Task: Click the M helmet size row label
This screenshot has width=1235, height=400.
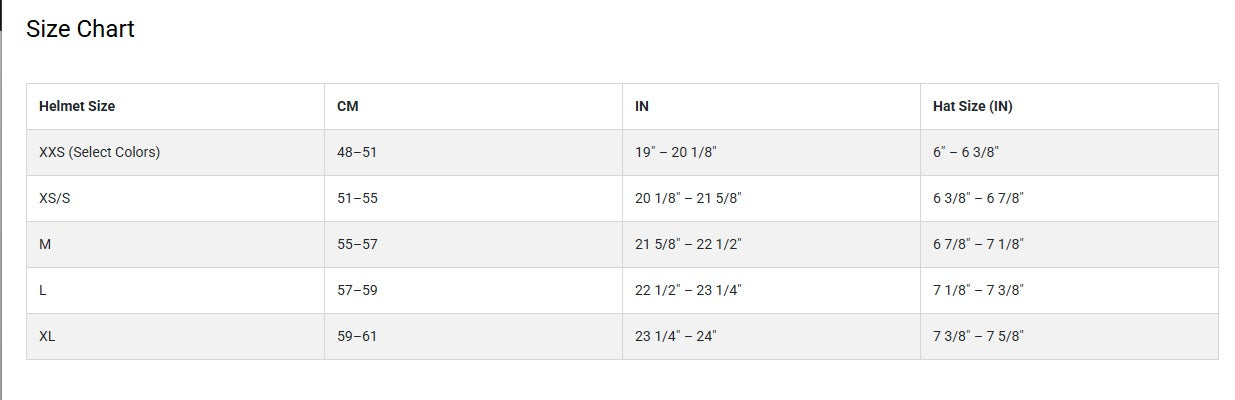Action: (x=45, y=244)
